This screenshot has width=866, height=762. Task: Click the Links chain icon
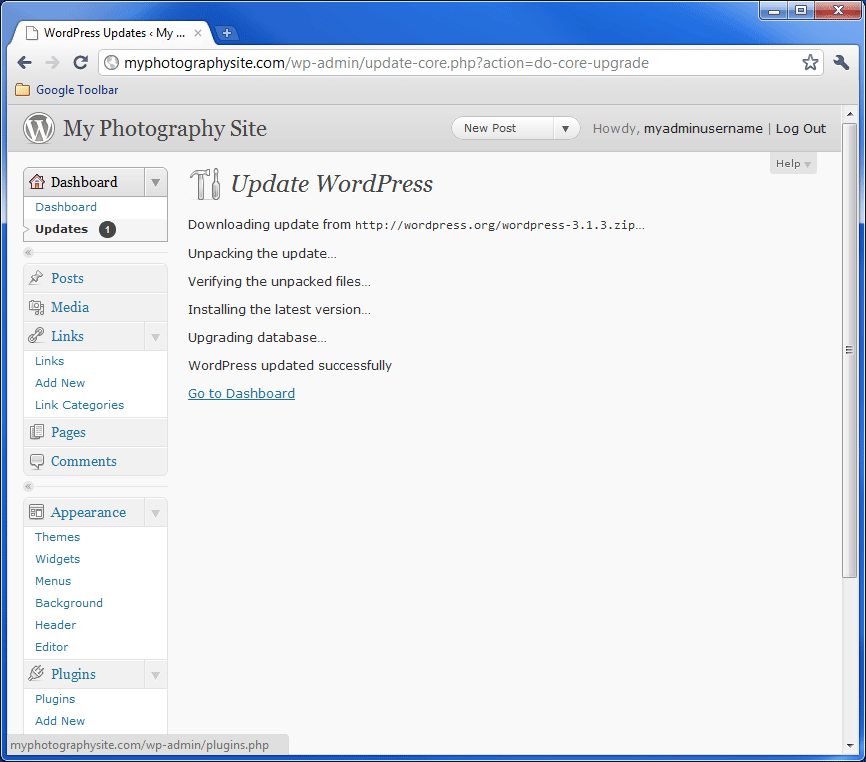[36, 336]
